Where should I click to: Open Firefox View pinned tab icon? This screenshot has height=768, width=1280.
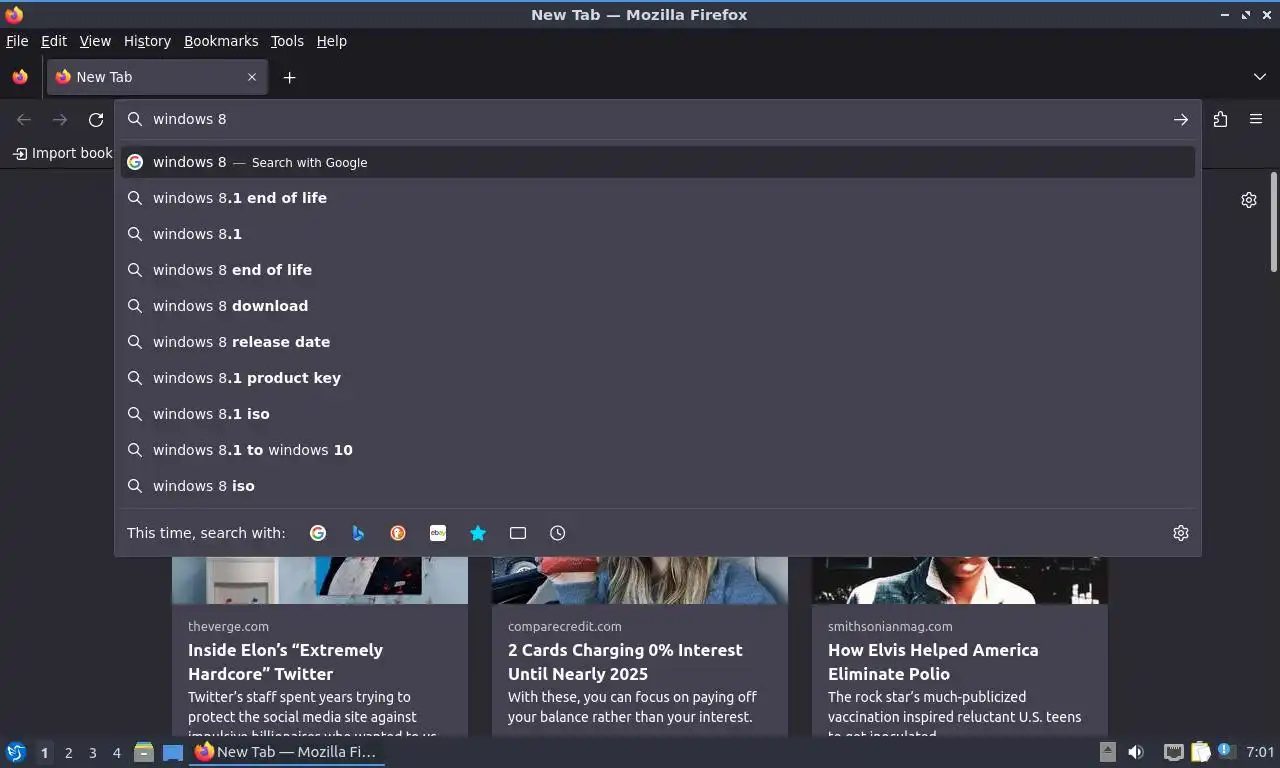pos(20,77)
